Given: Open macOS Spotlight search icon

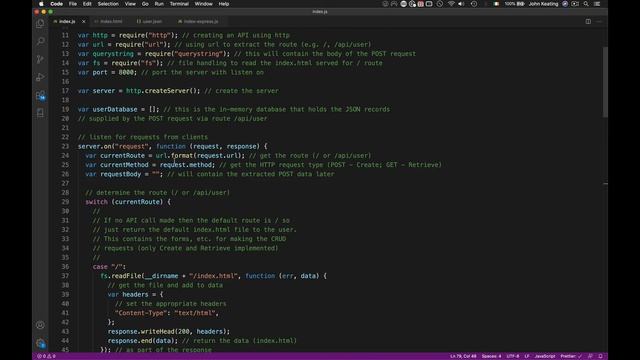Looking at the screenshot, I should click(586, 4).
